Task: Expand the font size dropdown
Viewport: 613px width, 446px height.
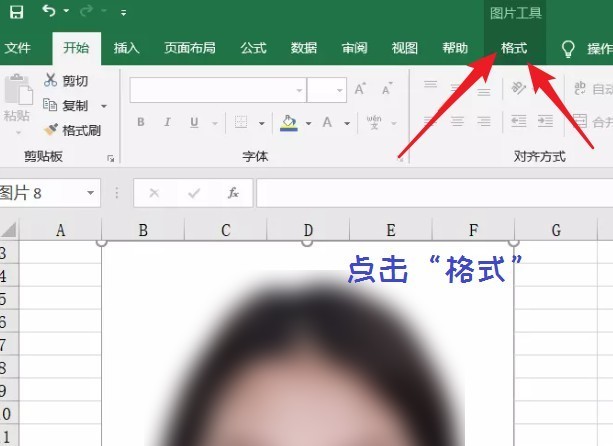Action: pyautogui.click(x=340, y=90)
